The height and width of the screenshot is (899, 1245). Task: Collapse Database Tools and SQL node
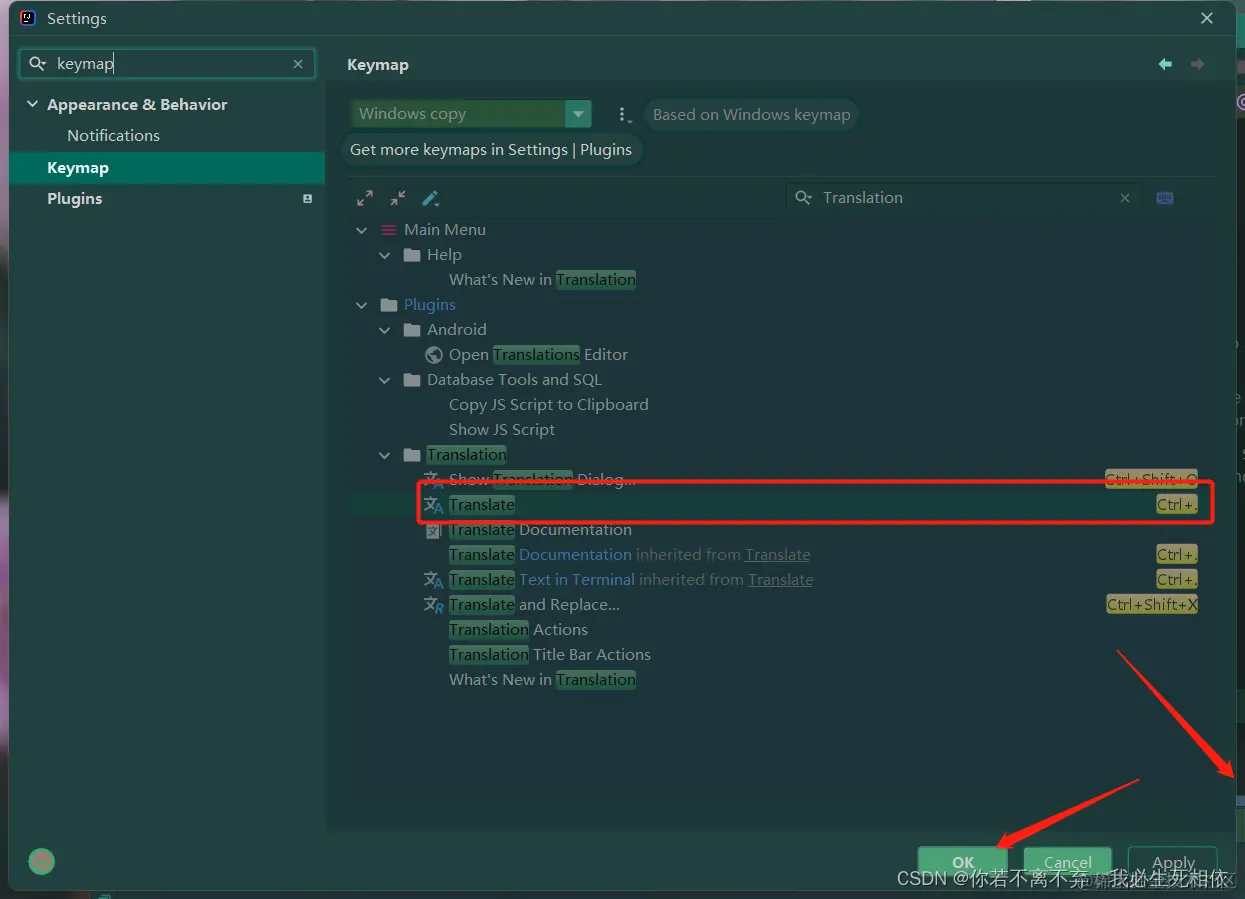pos(385,380)
